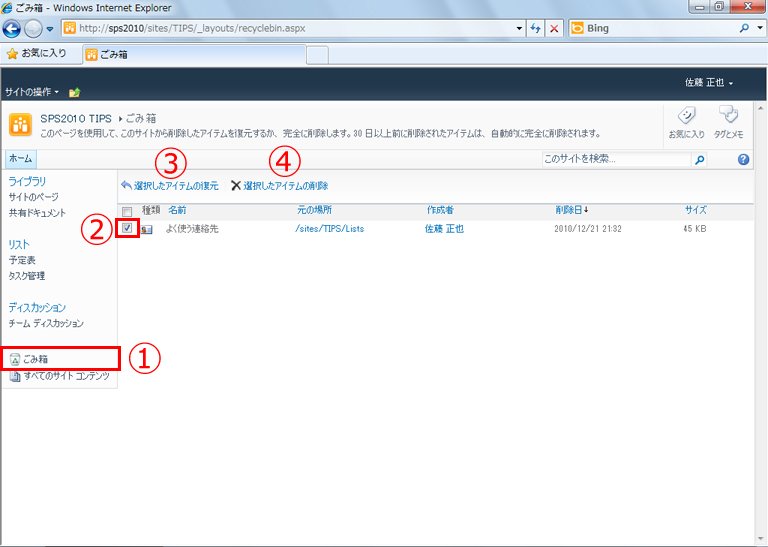Open ごみ箱 in the sidebar
Screen dimensions: 768x547
pyautogui.click(x=36, y=359)
